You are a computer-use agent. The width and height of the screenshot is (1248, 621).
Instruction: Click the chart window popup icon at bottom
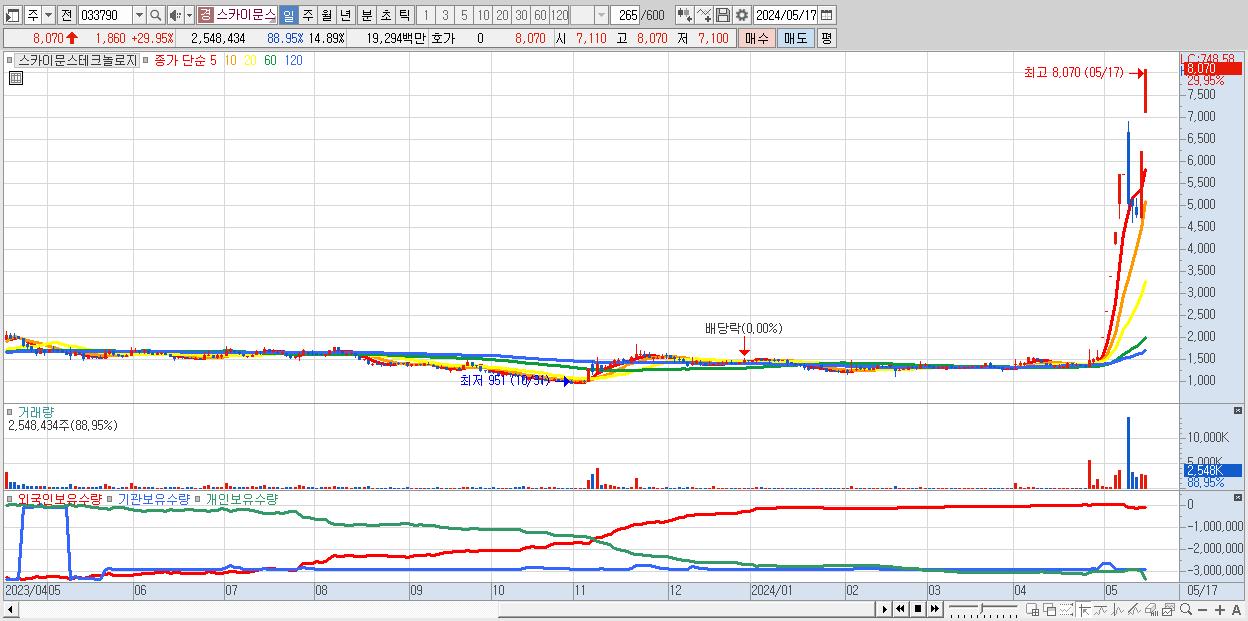[1168, 609]
